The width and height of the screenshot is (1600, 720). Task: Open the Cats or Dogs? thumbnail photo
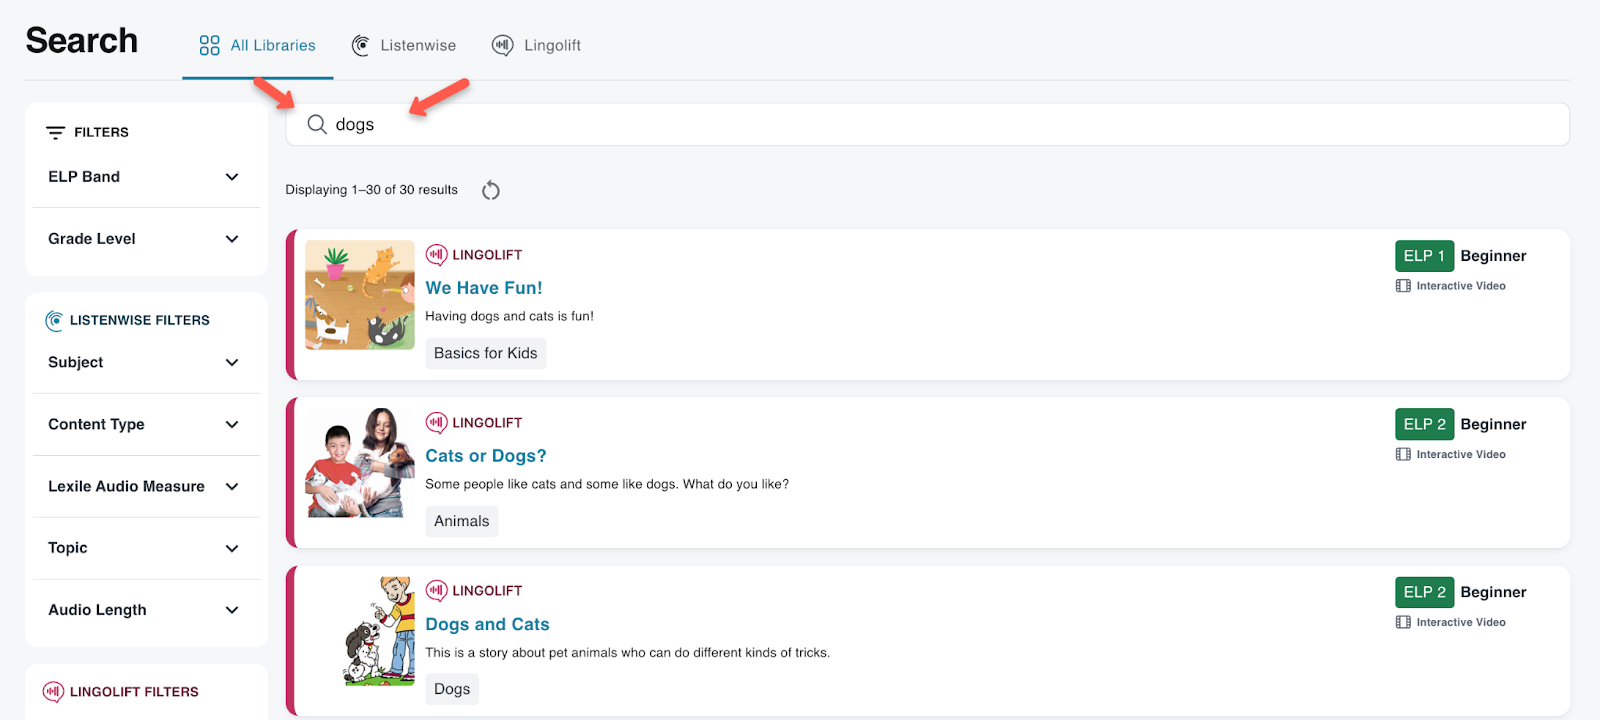(x=360, y=463)
